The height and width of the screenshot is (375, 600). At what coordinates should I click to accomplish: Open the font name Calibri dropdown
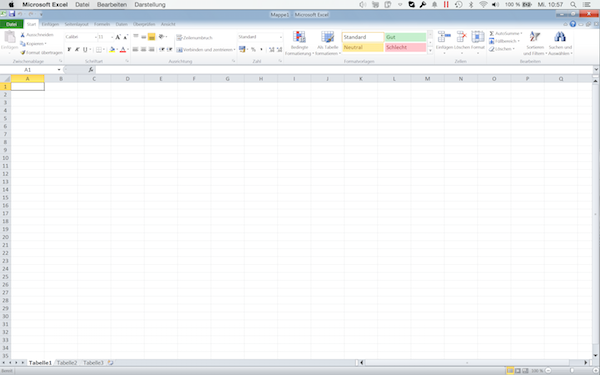[x=96, y=37]
